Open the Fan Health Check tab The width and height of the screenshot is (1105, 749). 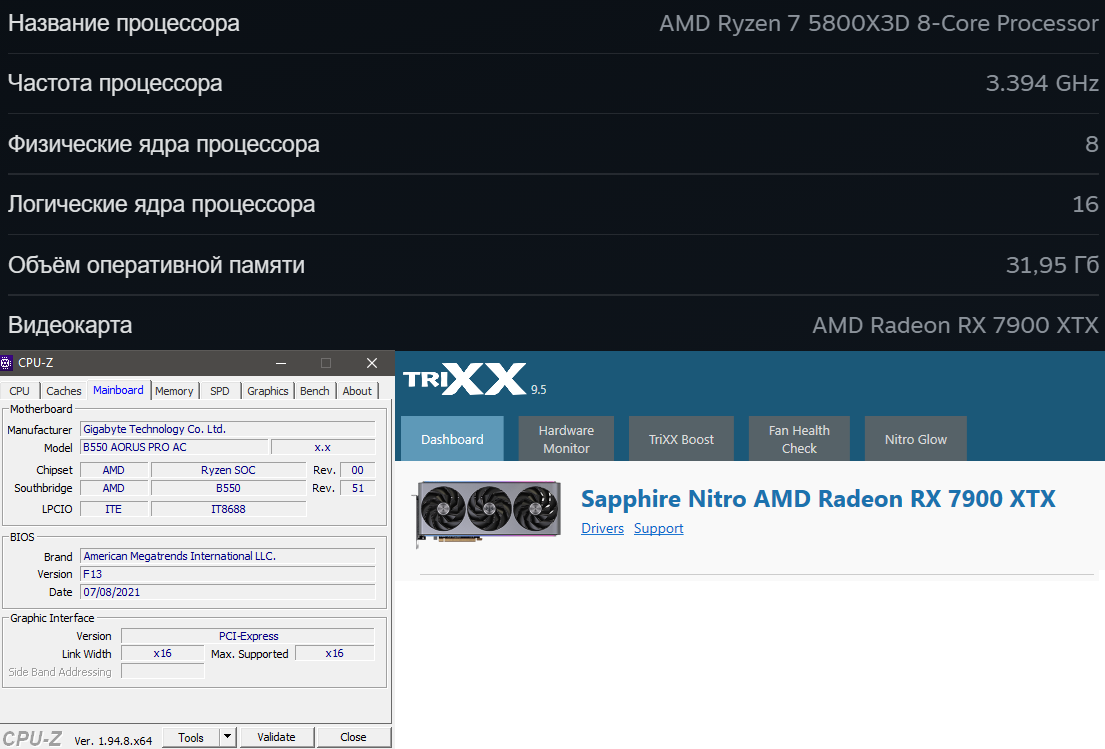point(799,439)
